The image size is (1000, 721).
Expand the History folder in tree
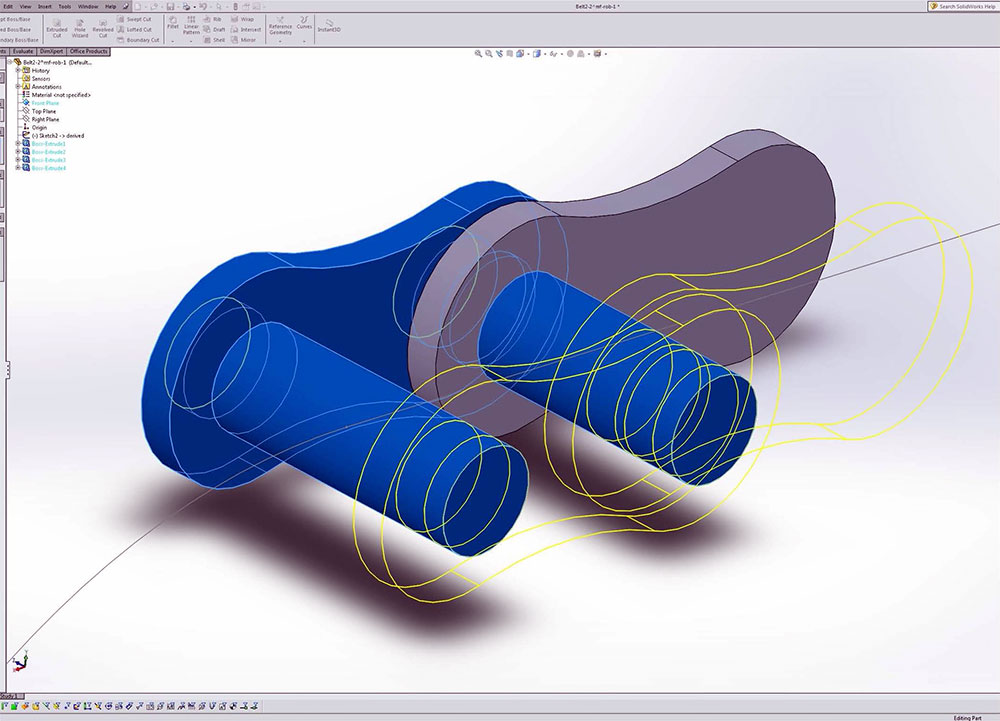point(18,71)
